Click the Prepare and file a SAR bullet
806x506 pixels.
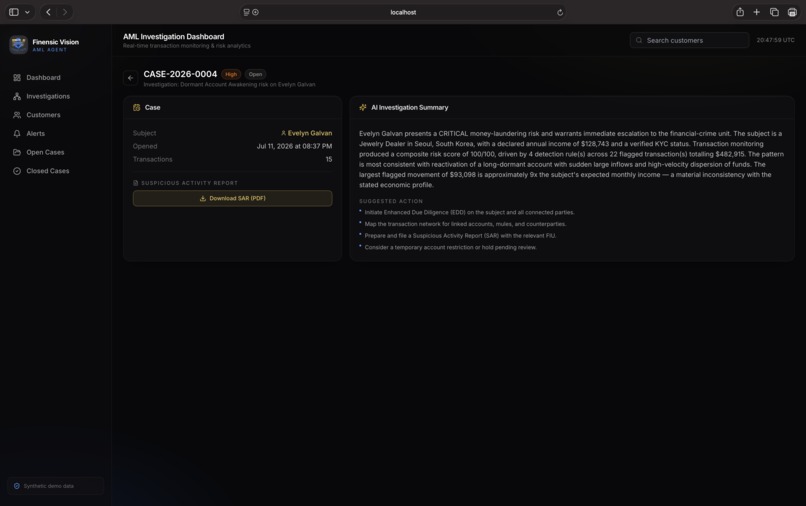click(460, 236)
